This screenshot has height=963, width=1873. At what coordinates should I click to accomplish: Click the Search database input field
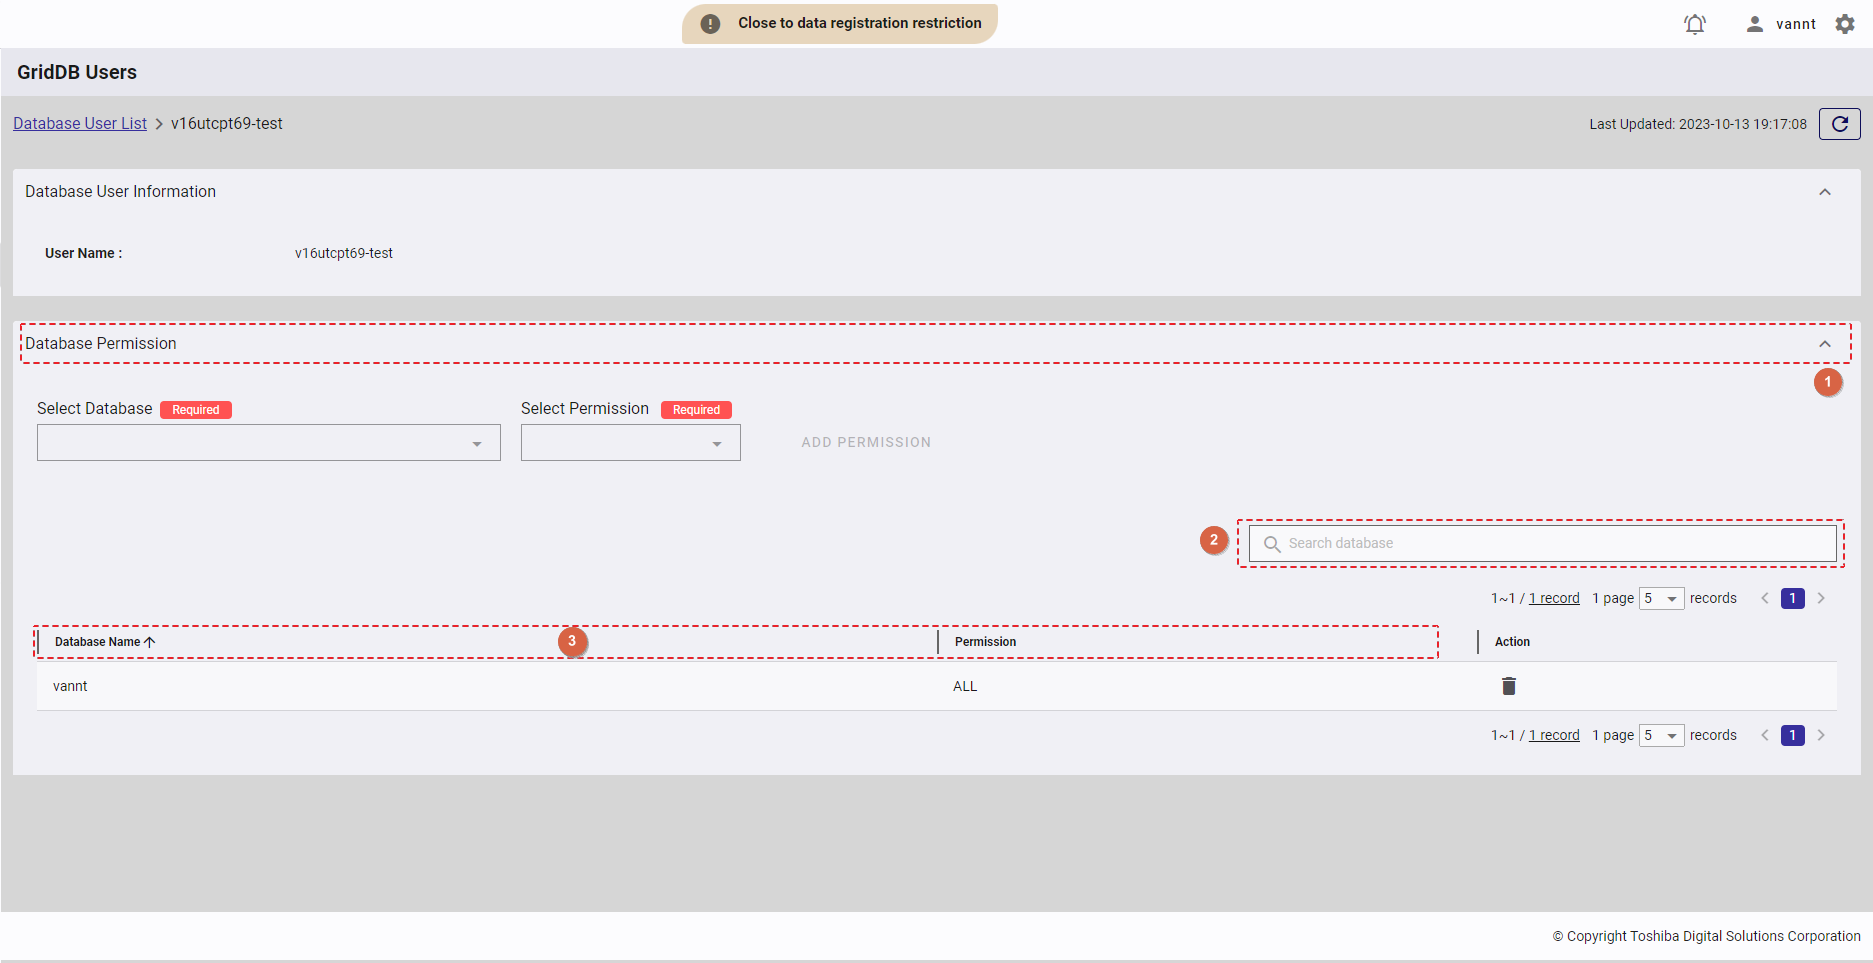[1542, 543]
